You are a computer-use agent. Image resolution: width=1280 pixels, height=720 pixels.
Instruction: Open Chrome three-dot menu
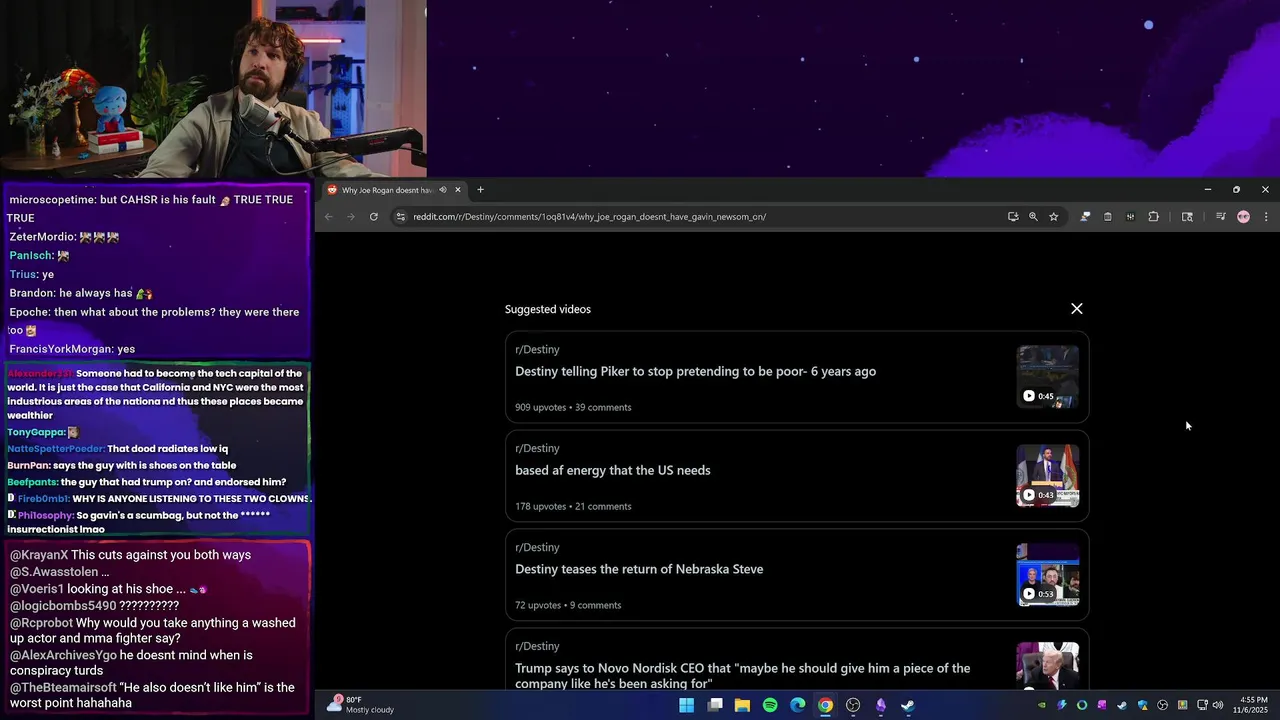1266,216
